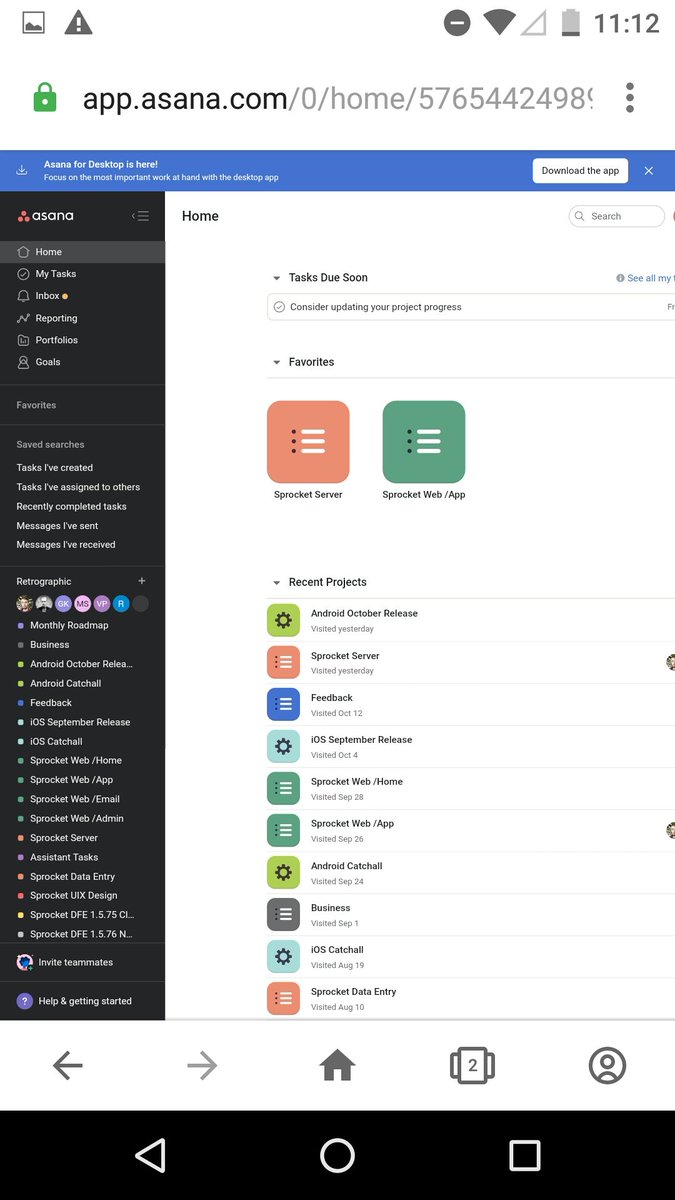Click the secure padlock icon
The image size is (675, 1200).
(x=45, y=97)
